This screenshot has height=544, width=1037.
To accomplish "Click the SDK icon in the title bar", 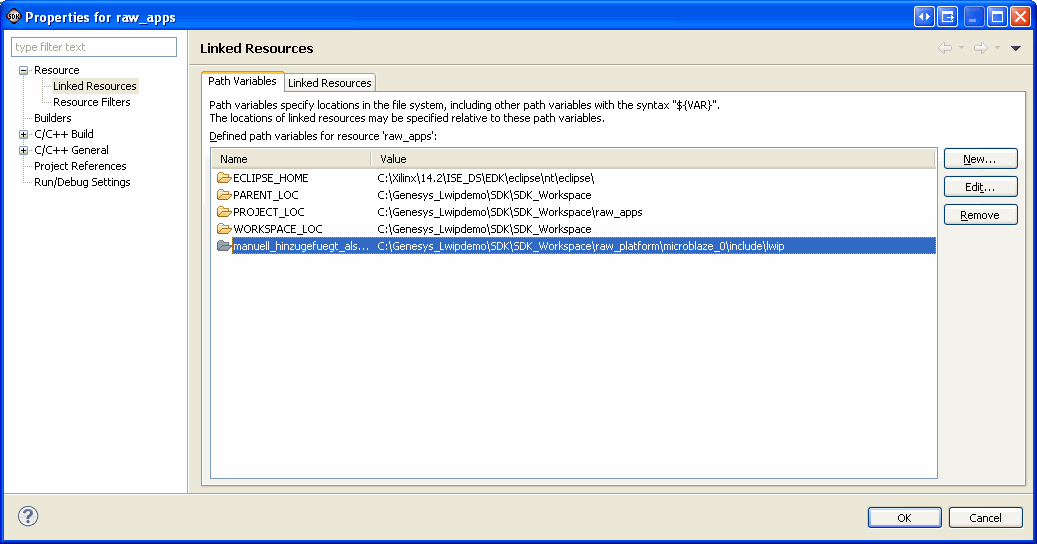I will pyautogui.click(x=13, y=17).
